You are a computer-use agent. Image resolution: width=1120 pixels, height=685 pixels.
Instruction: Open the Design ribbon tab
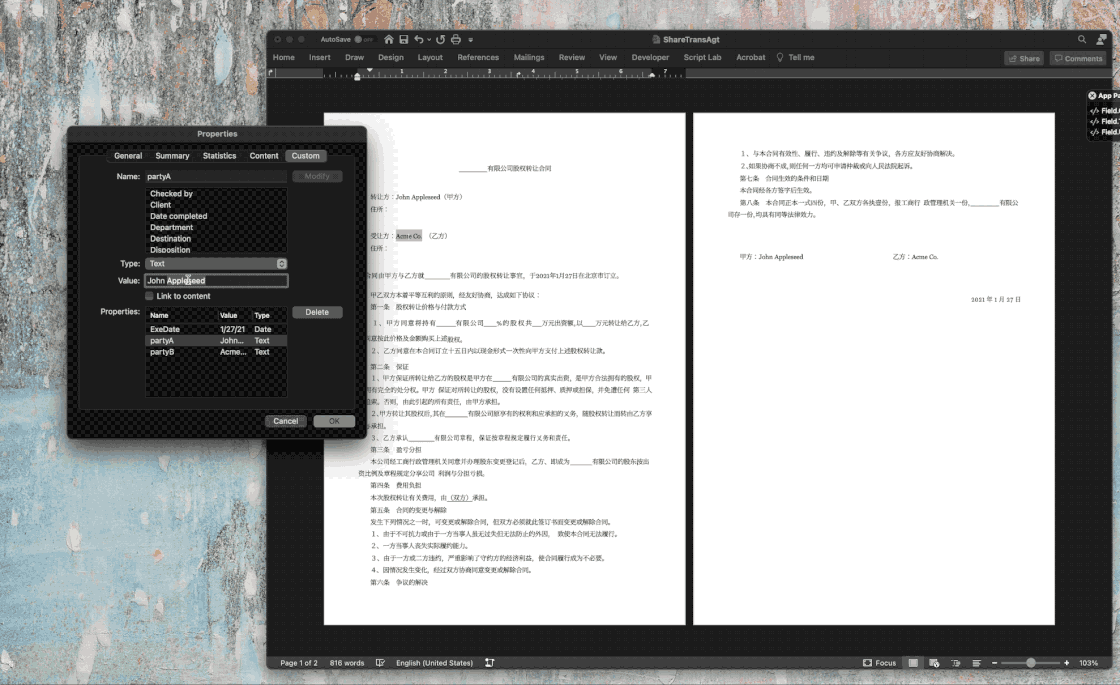[391, 57]
